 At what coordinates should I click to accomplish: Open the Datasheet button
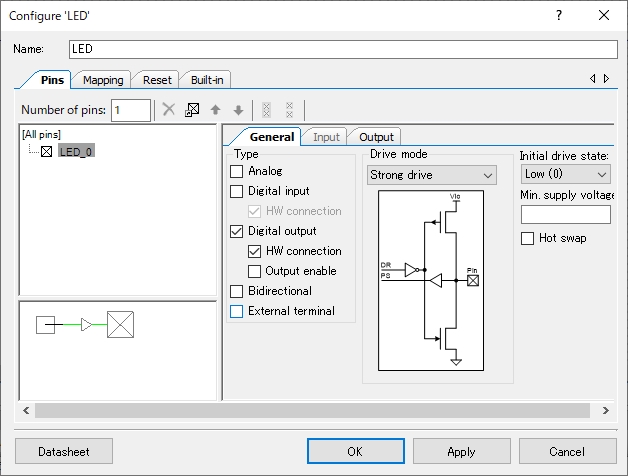pyautogui.click(x=64, y=451)
